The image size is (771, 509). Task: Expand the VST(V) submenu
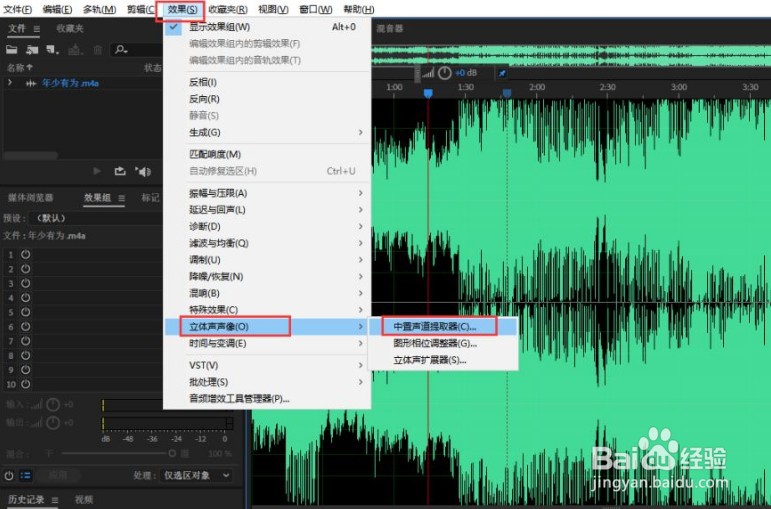267,365
